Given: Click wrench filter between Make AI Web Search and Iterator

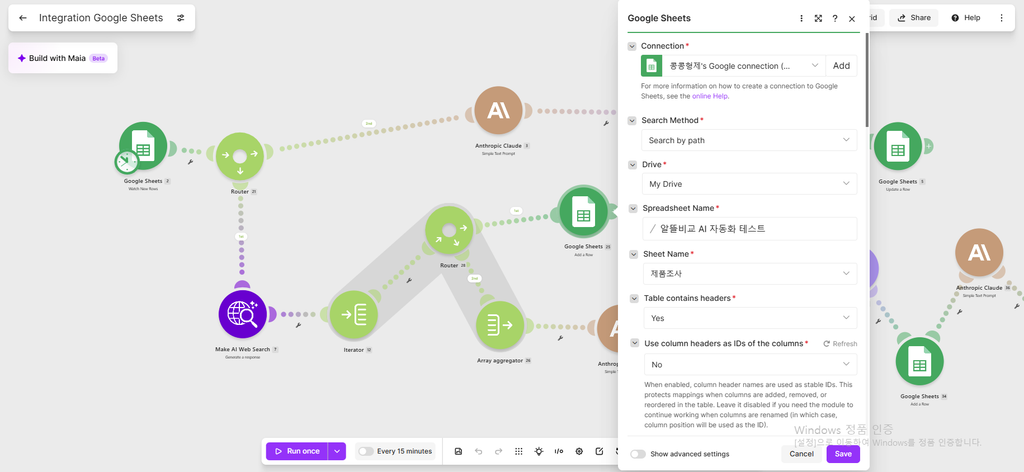Looking at the screenshot, I should [298, 324].
